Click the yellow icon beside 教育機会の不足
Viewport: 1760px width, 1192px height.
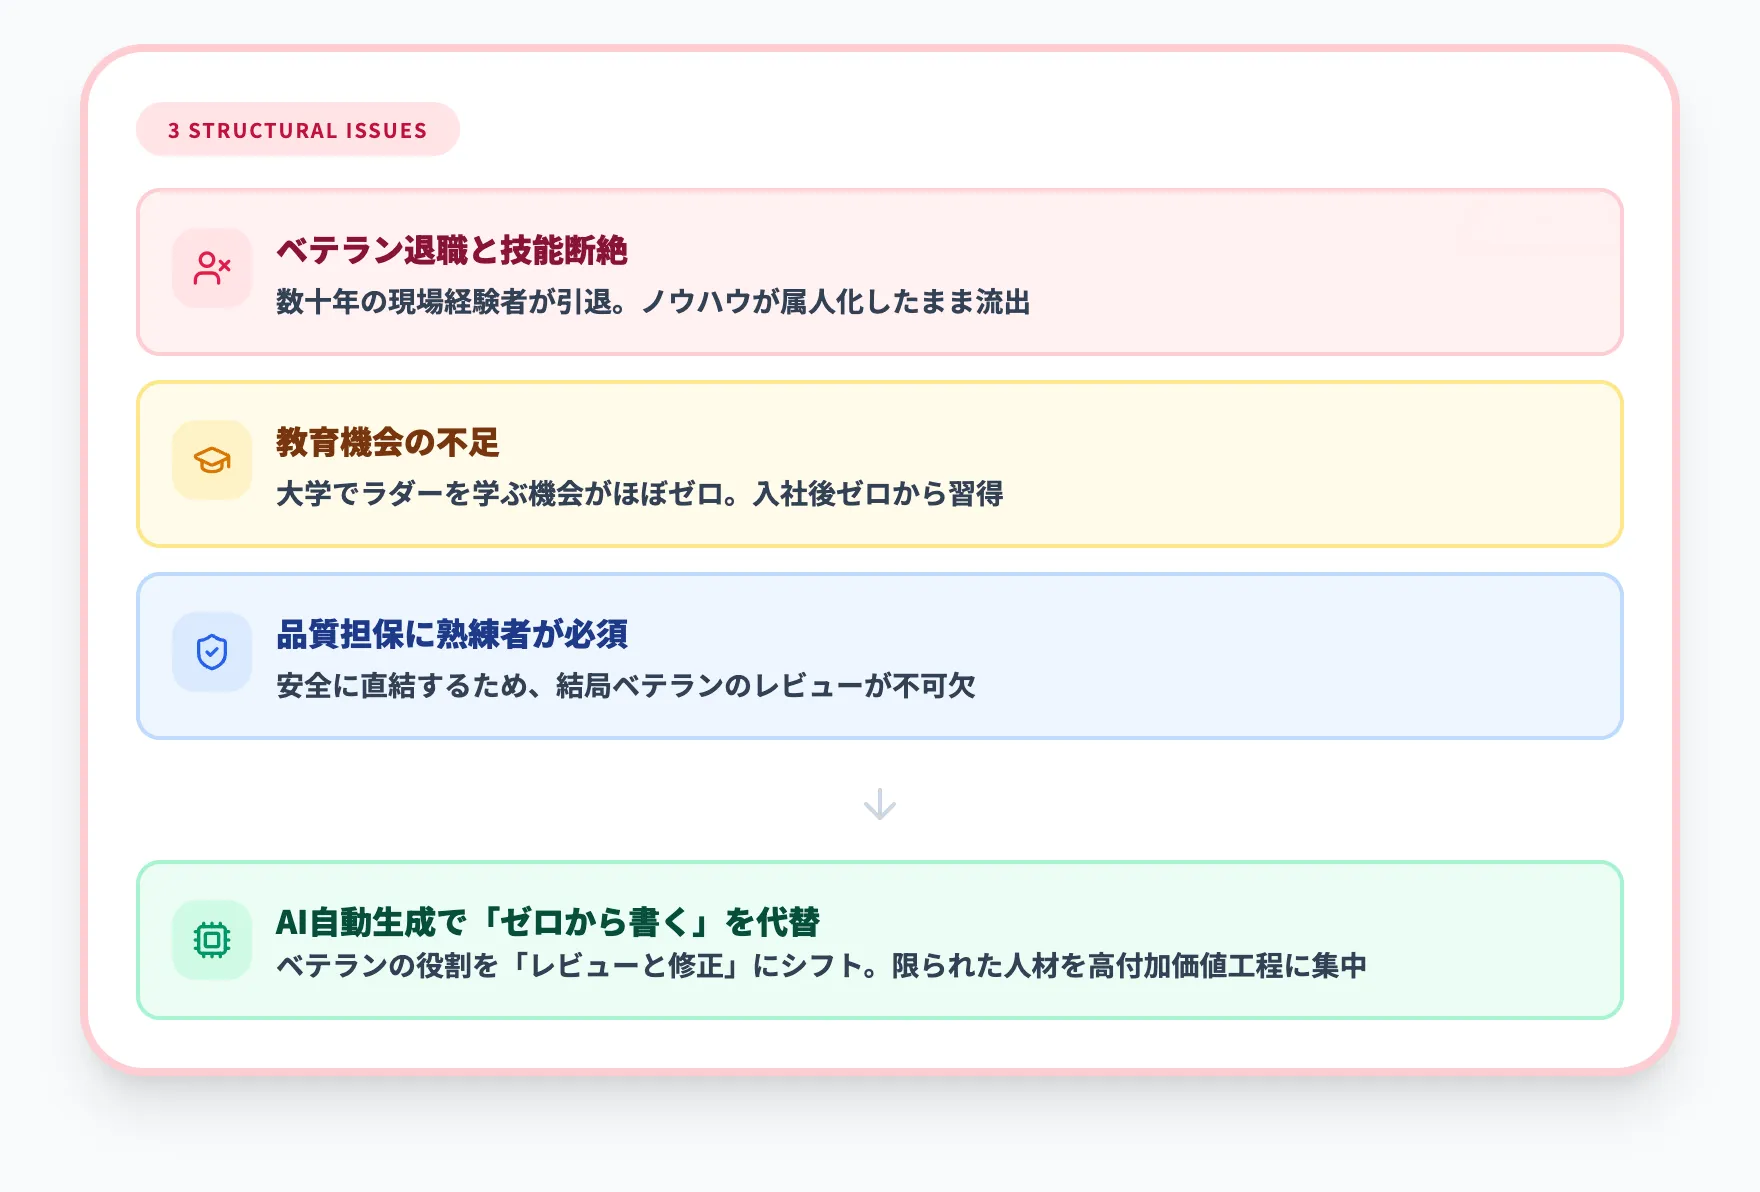tap(212, 460)
